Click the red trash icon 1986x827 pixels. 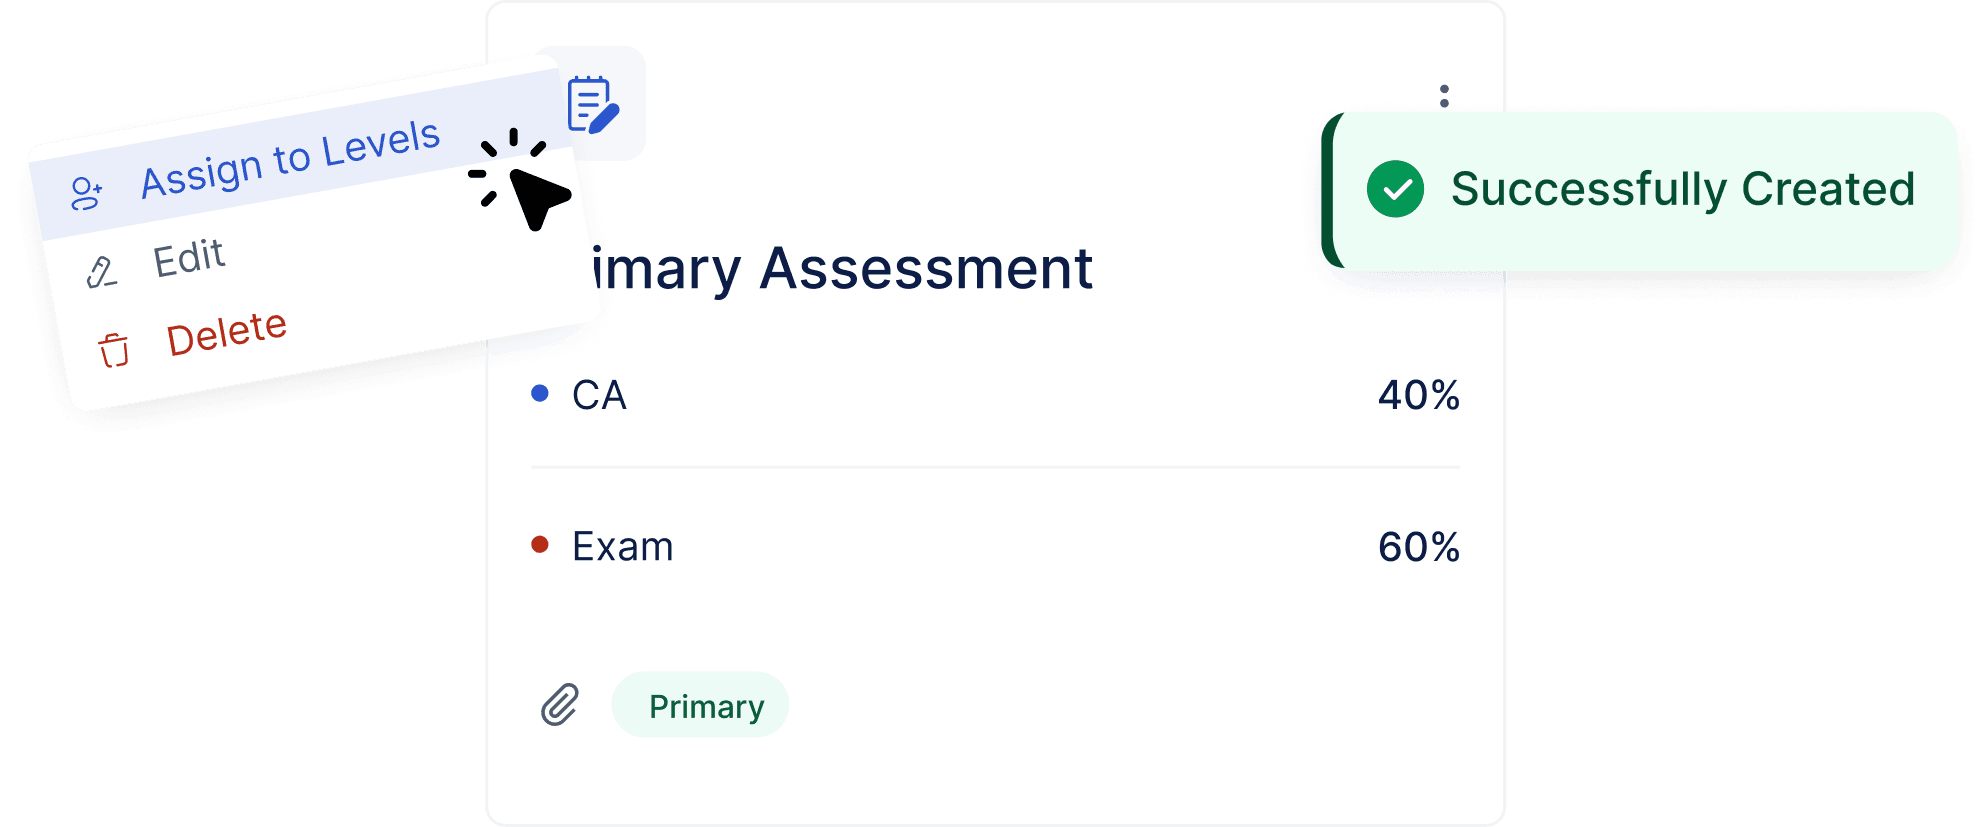pyautogui.click(x=114, y=350)
